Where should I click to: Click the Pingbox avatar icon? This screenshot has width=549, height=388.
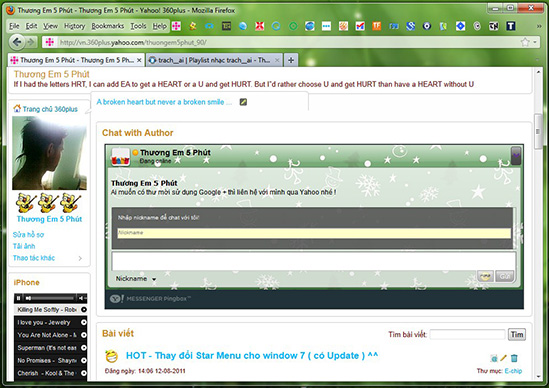pyautogui.click(x=120, y=157)
